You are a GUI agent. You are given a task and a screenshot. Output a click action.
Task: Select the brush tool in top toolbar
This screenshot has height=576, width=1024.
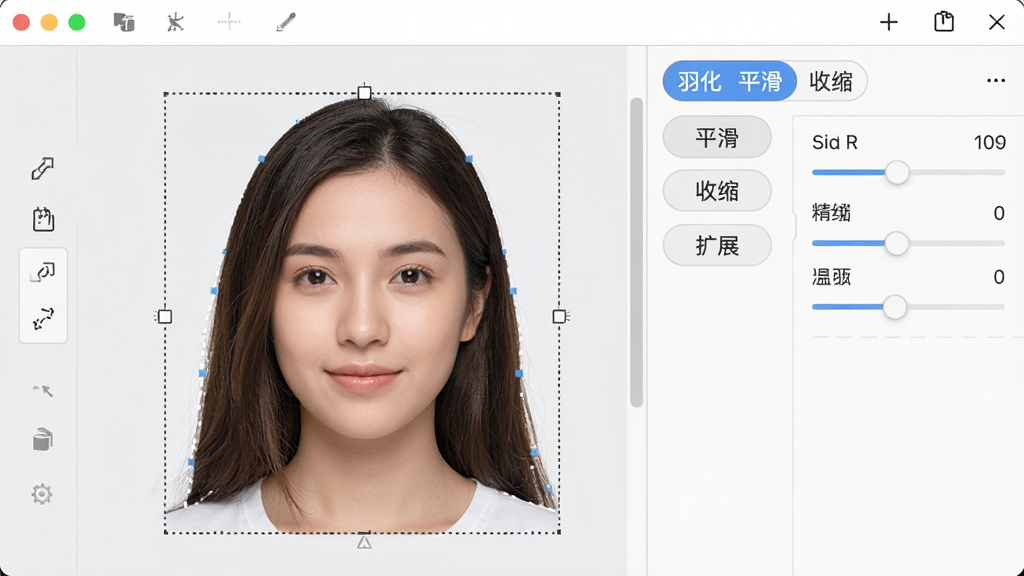pos(285,22)
